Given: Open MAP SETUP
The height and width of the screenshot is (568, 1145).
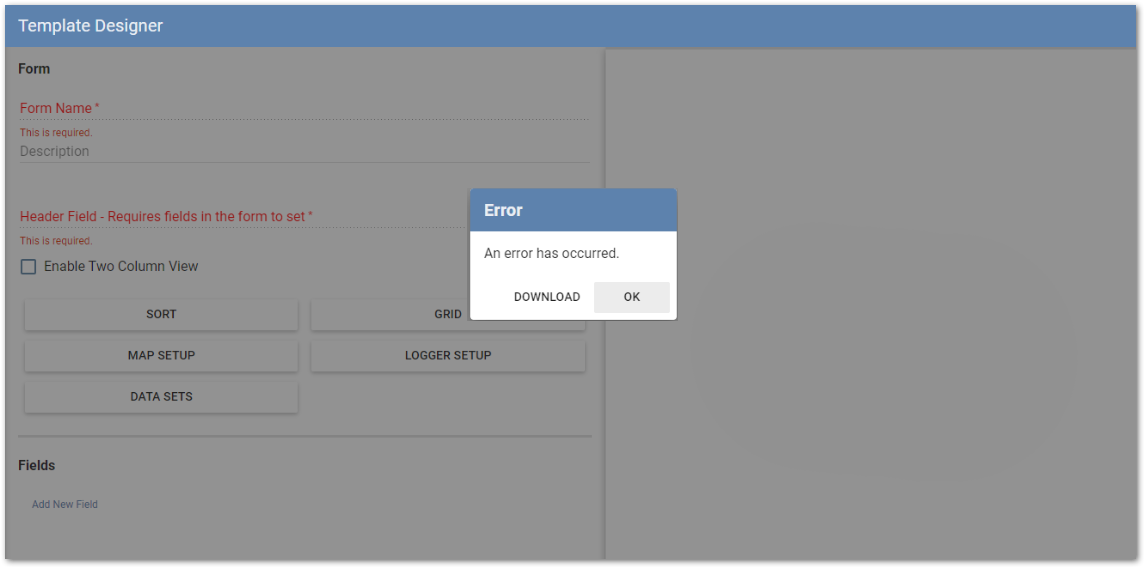Looking at the screenshot, I should coord(161,355).
